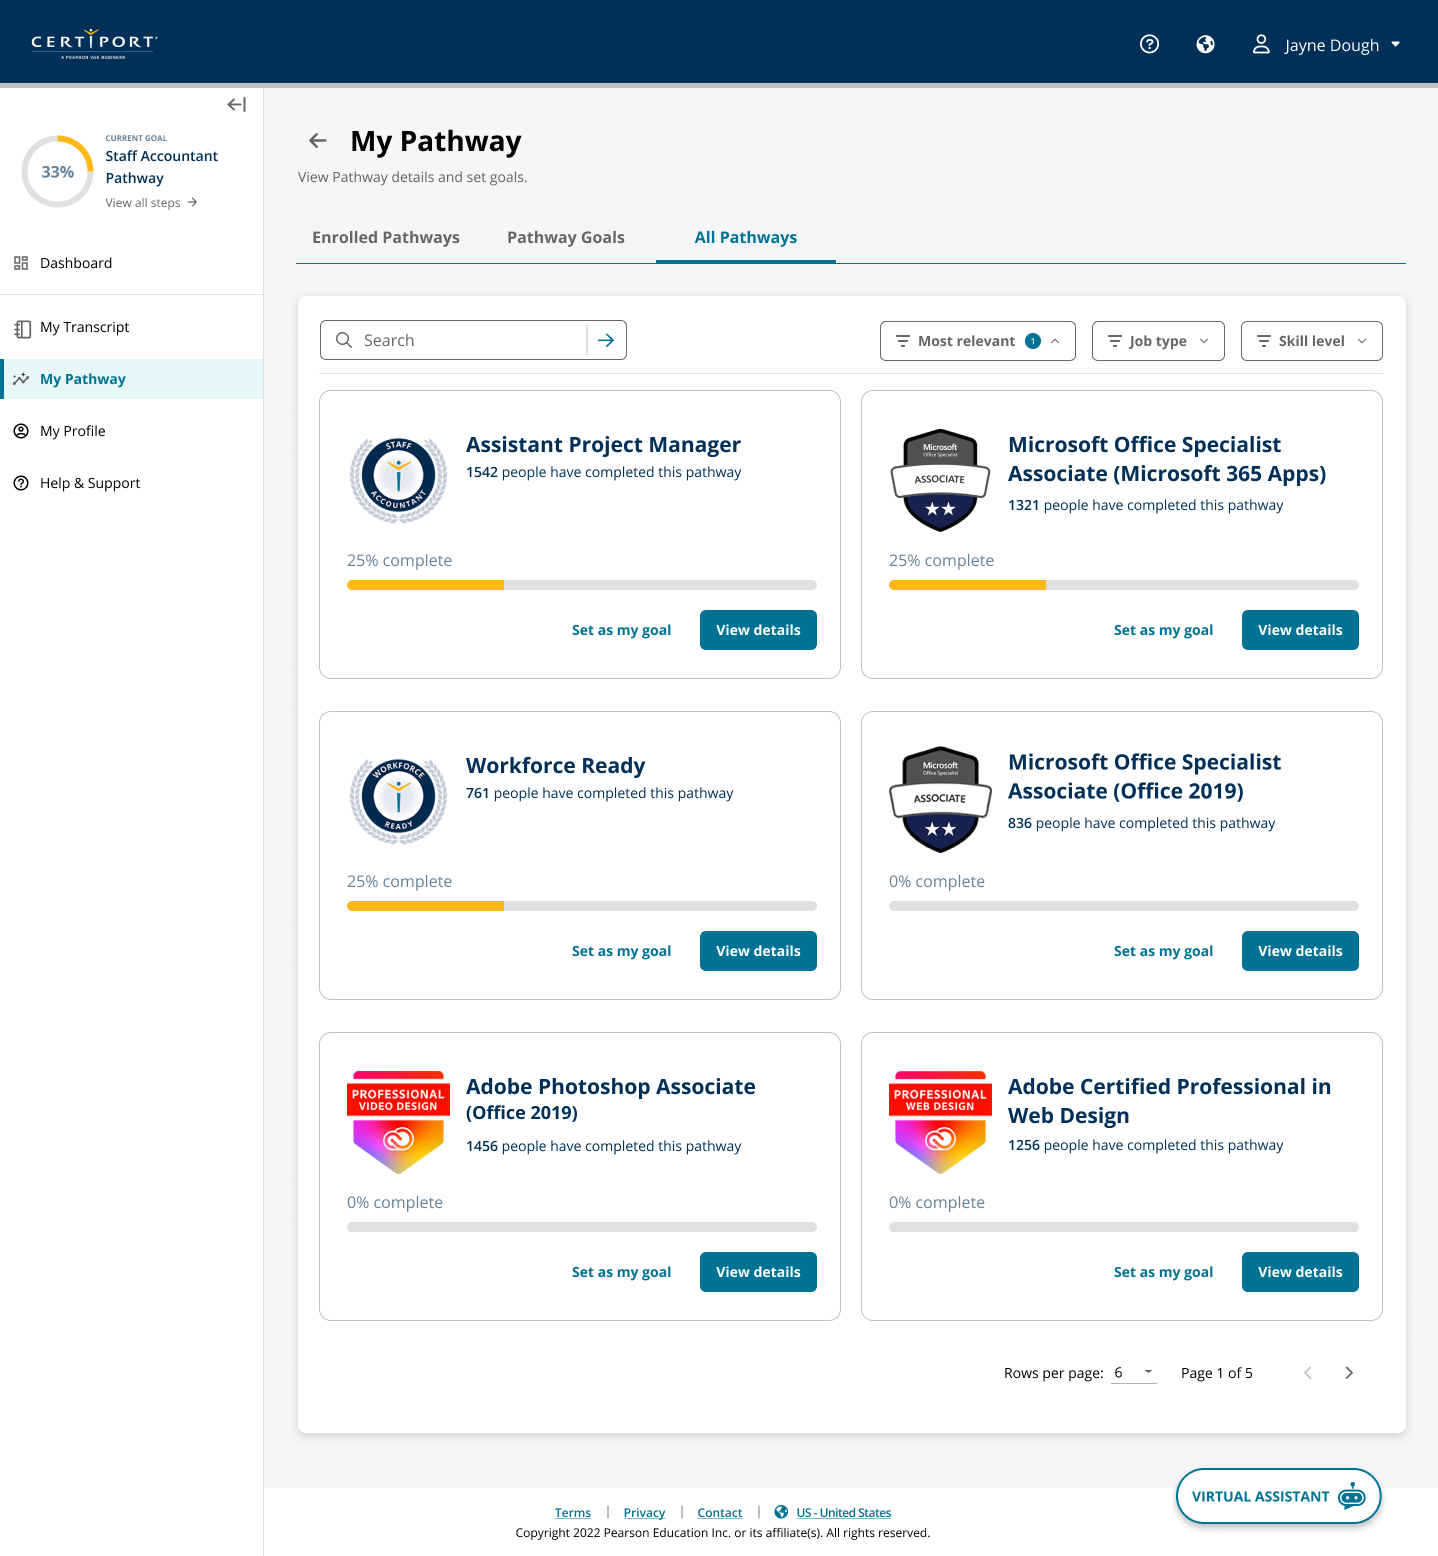This screenshot has width=1438, height=1556.
Task: View details for Office 2019 Associate
Action: click(1300, 951)
